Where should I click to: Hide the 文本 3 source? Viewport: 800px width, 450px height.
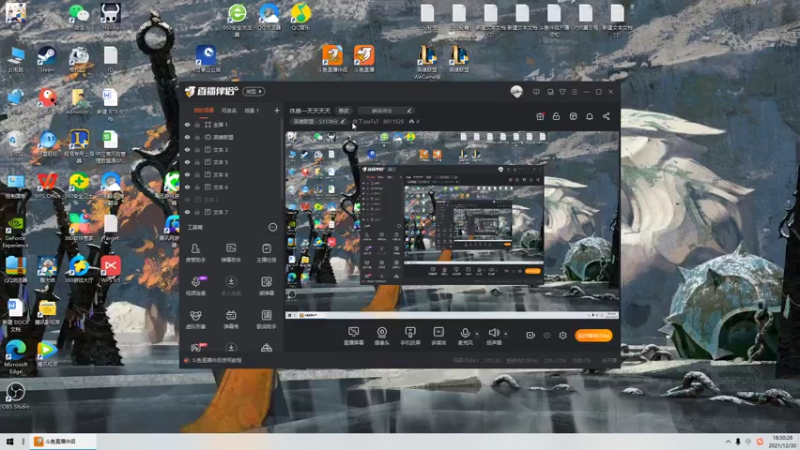187,149
